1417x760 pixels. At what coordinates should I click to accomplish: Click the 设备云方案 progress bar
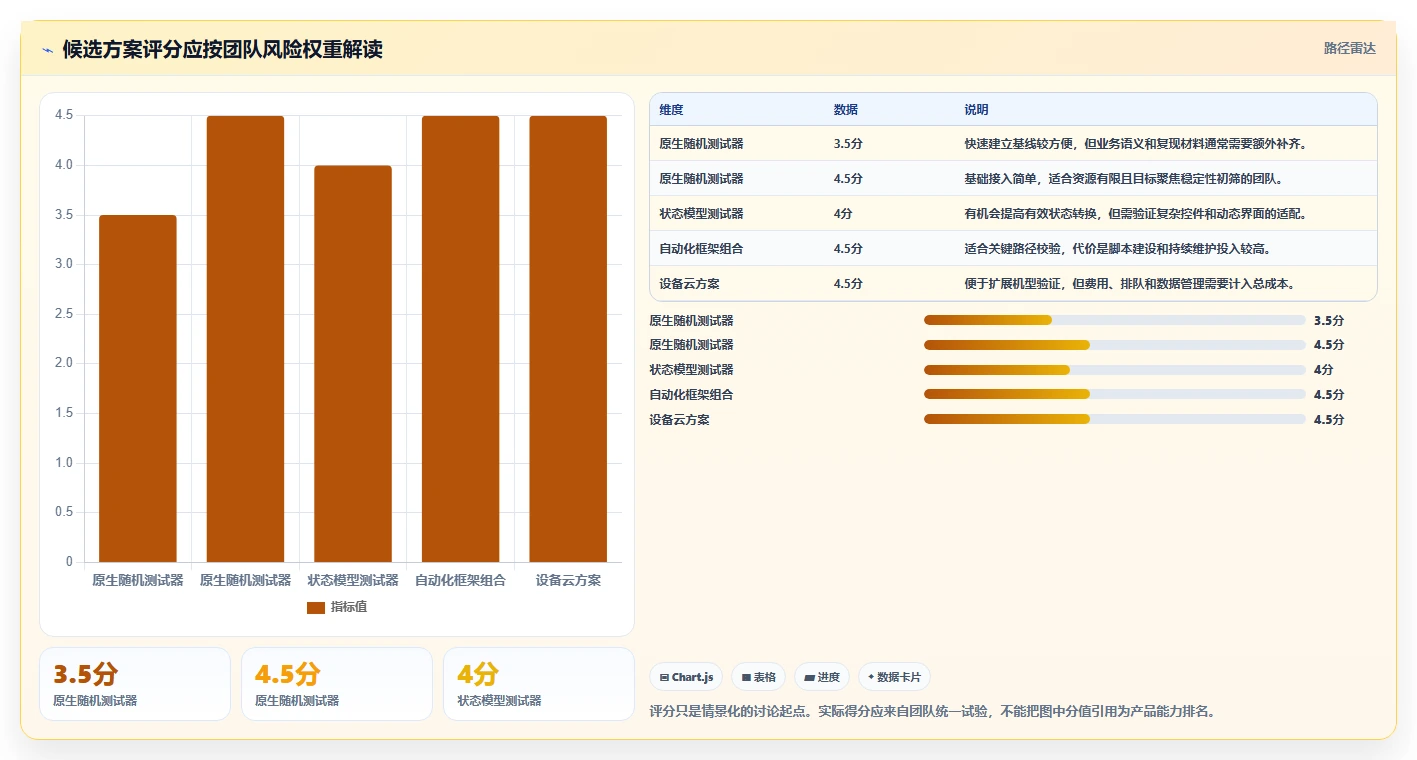coord(1115,419)
